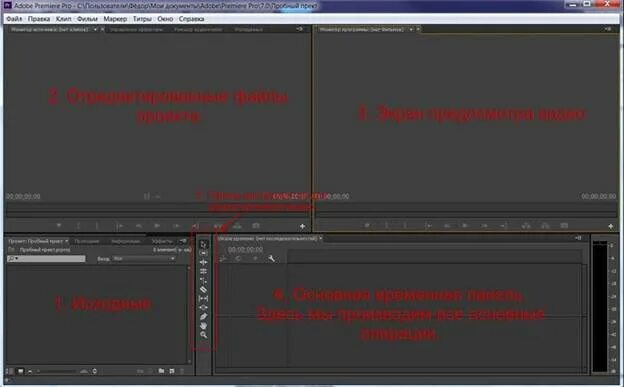Image resolution: width=624 pixels, height=387 pixels.
Task: Add marker in program monitor
Action: click(367, 226)
